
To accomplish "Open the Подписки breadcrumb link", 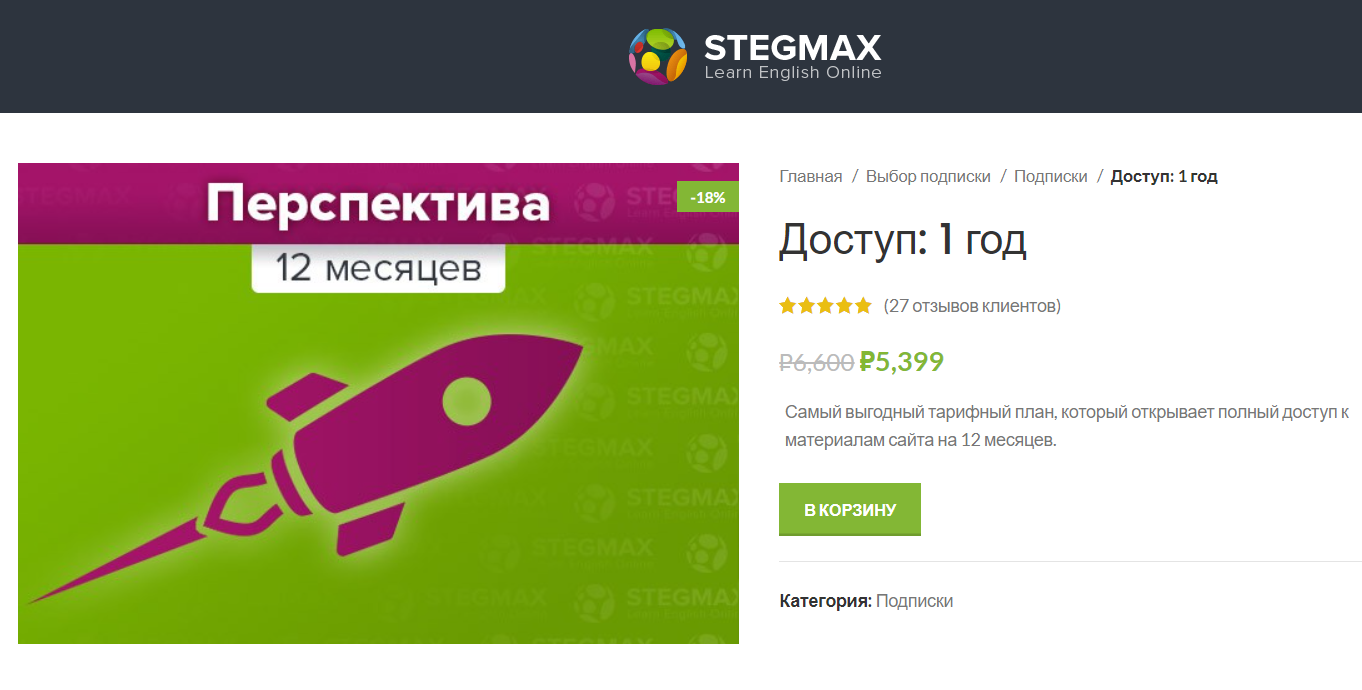I will [1051, 176].
